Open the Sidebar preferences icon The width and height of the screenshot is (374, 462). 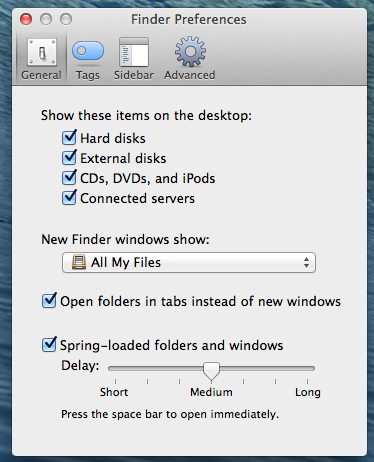click(134, 52)
